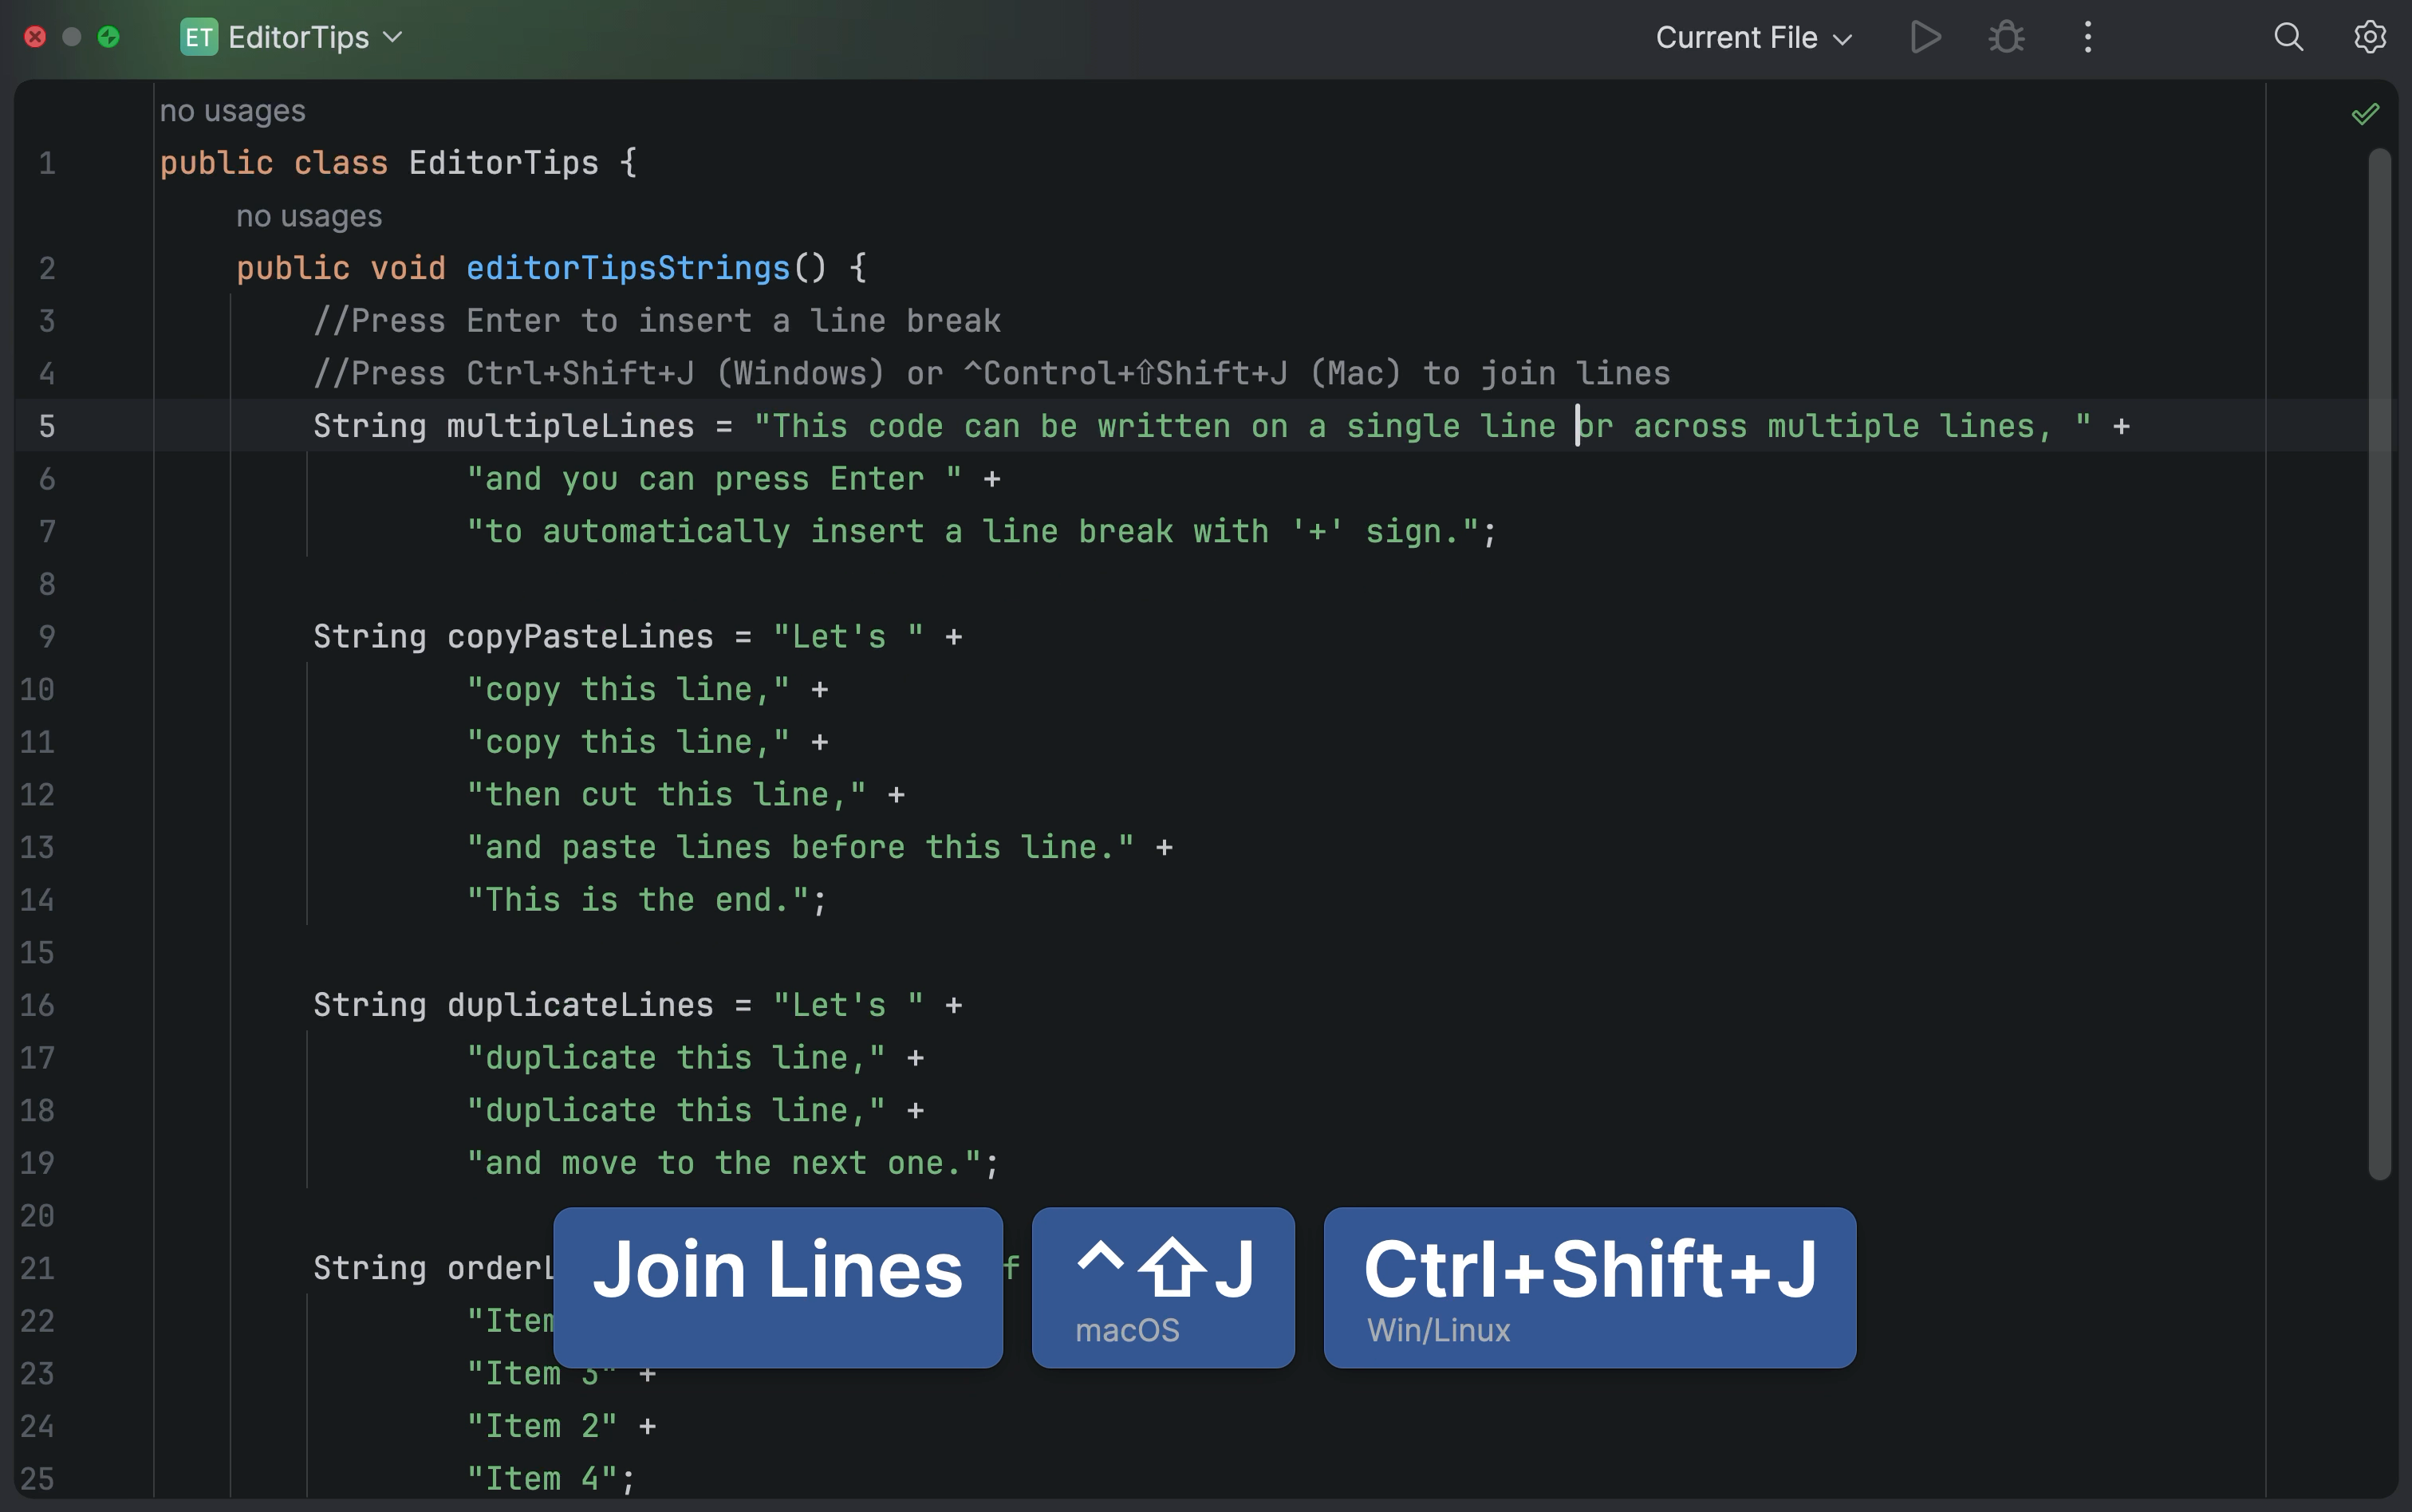The width and height of the screenshot is (2412, 1512).
Task: Click the EditorTips class name in line 1
Action: [x=503, y=163]
